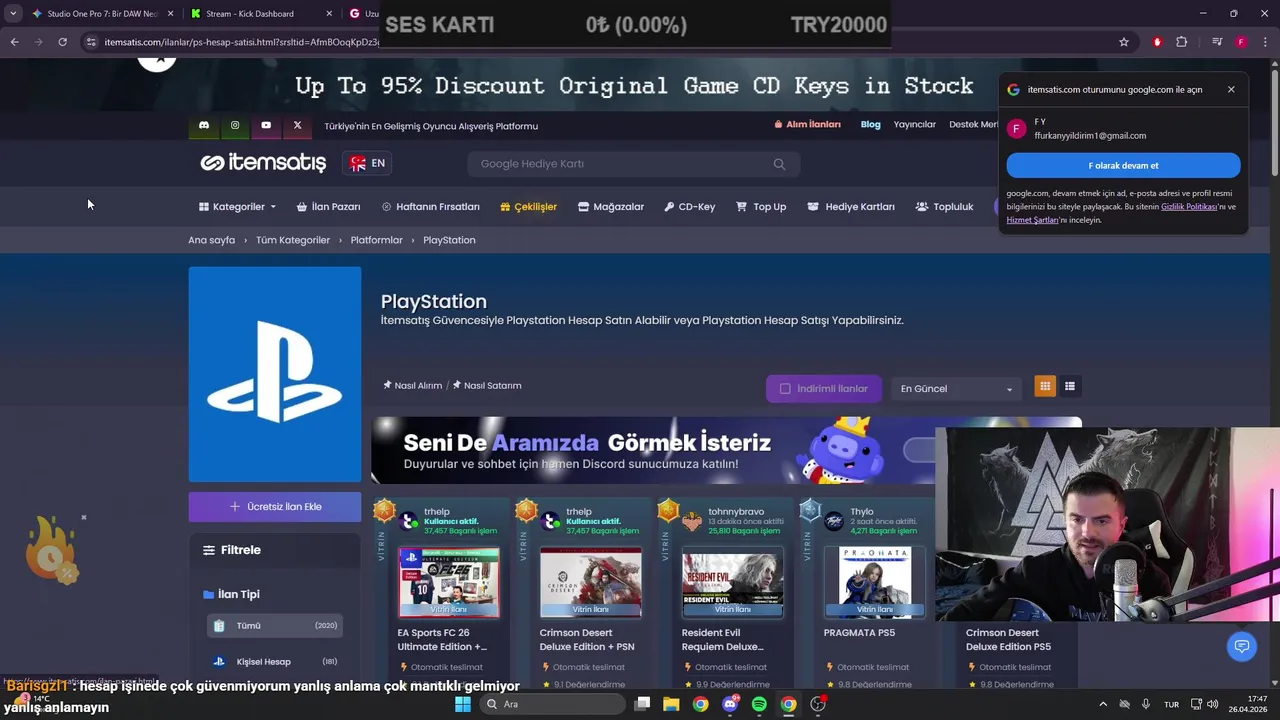Show hidden system tray icons chevron
Screen dimensions: 1280x720
[x=1103, y=704]
